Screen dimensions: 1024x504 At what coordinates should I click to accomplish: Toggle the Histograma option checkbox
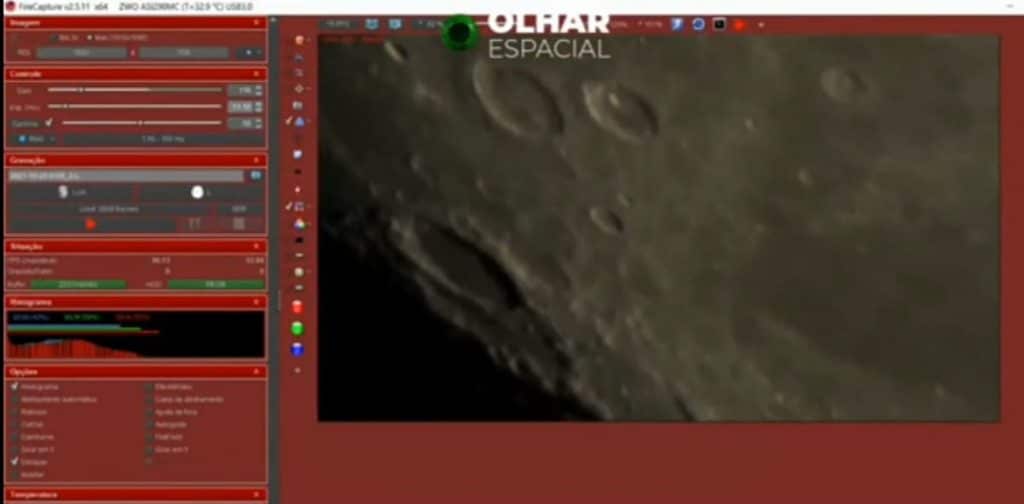(x=14, y=386)
